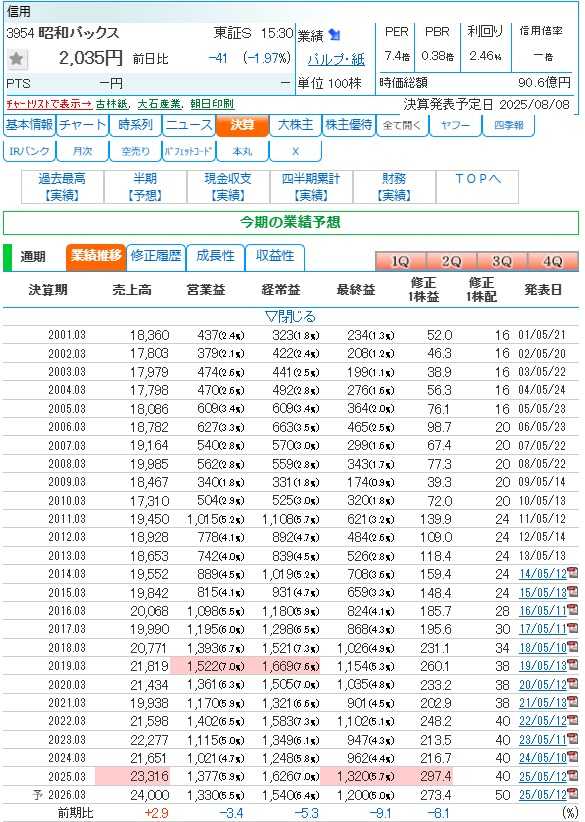Click the 業績 arrow icon
Screen dimensions: 585x822
pyautogui.click(x=334, y=35)
